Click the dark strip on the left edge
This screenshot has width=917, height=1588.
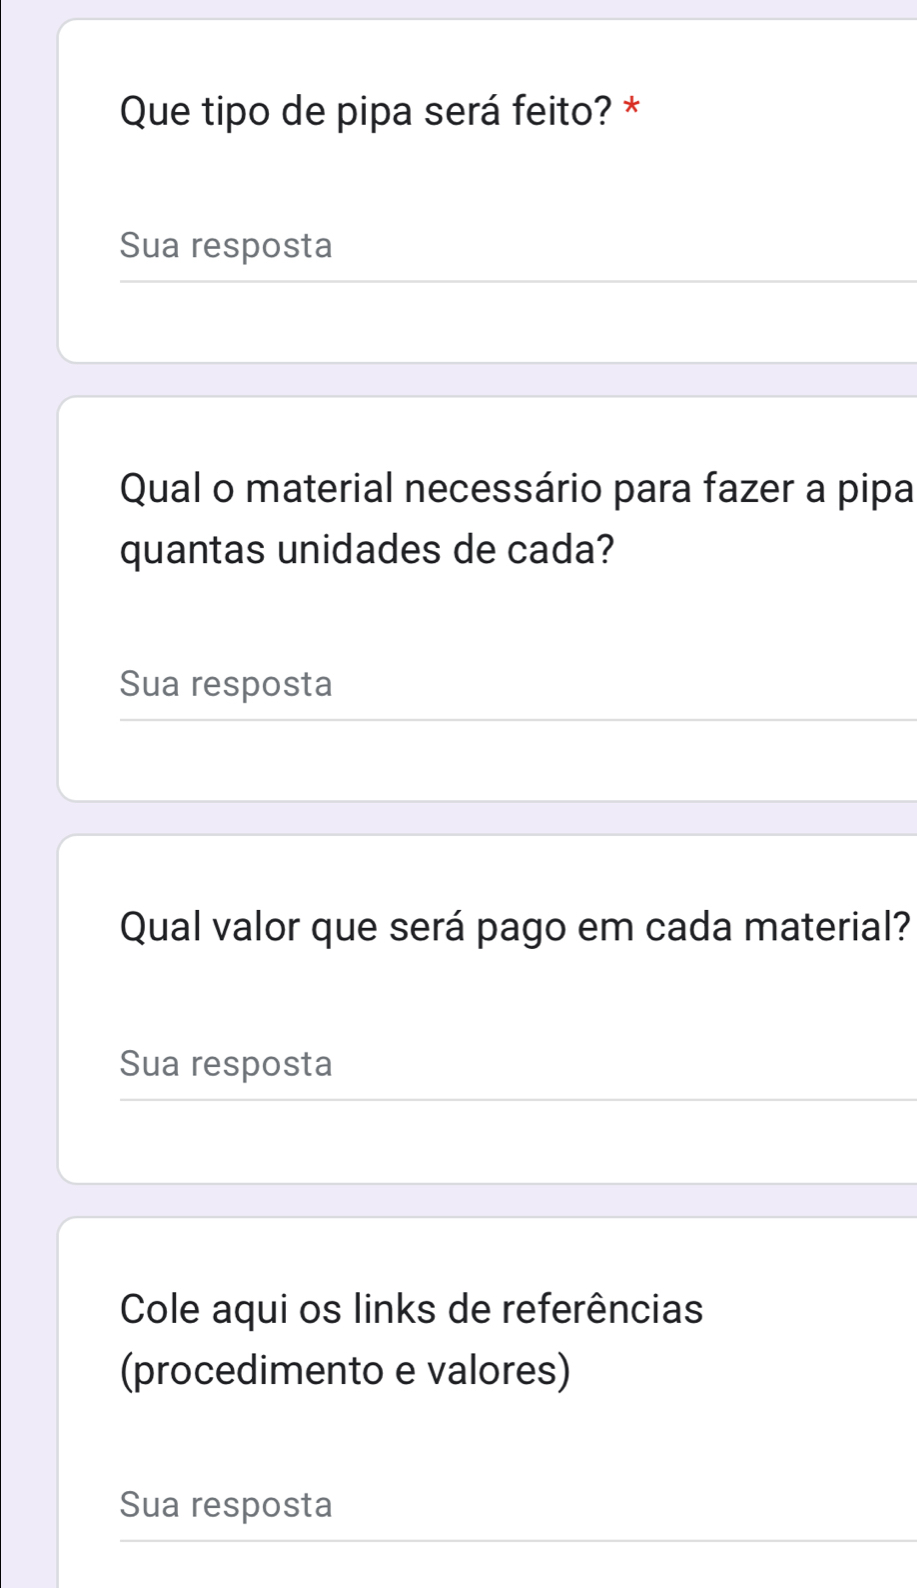click(1, 800)
